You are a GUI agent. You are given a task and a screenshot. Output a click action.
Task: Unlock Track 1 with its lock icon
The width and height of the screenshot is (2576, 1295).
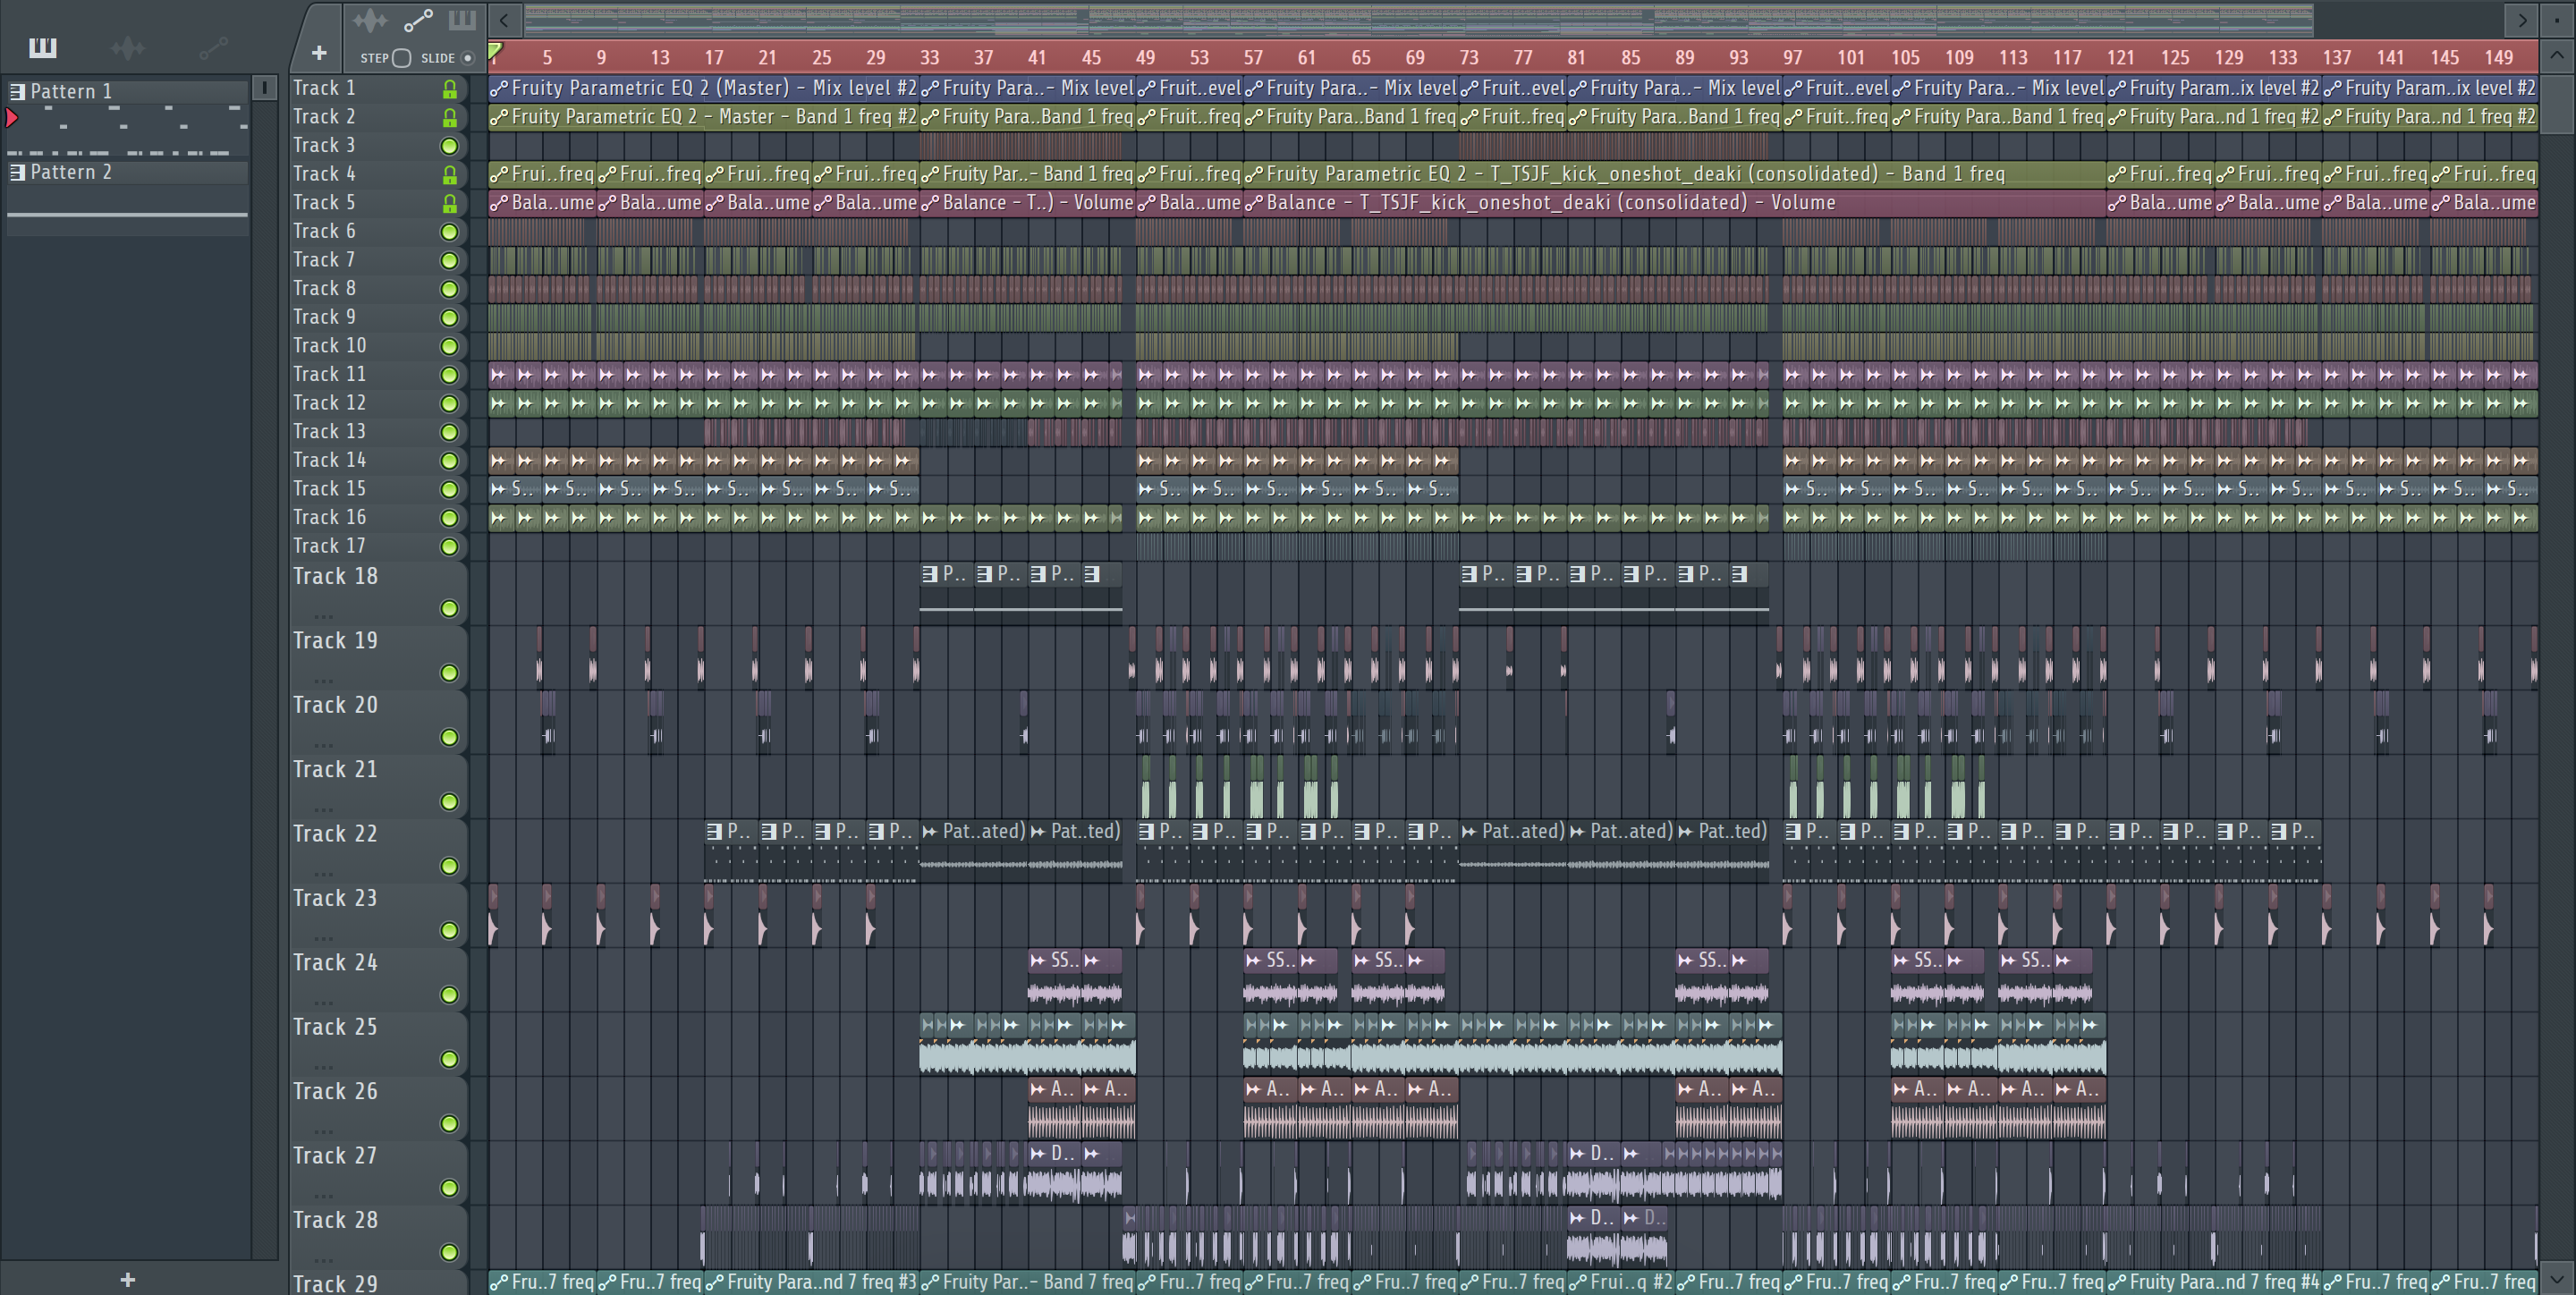click(x=450, y=89)
